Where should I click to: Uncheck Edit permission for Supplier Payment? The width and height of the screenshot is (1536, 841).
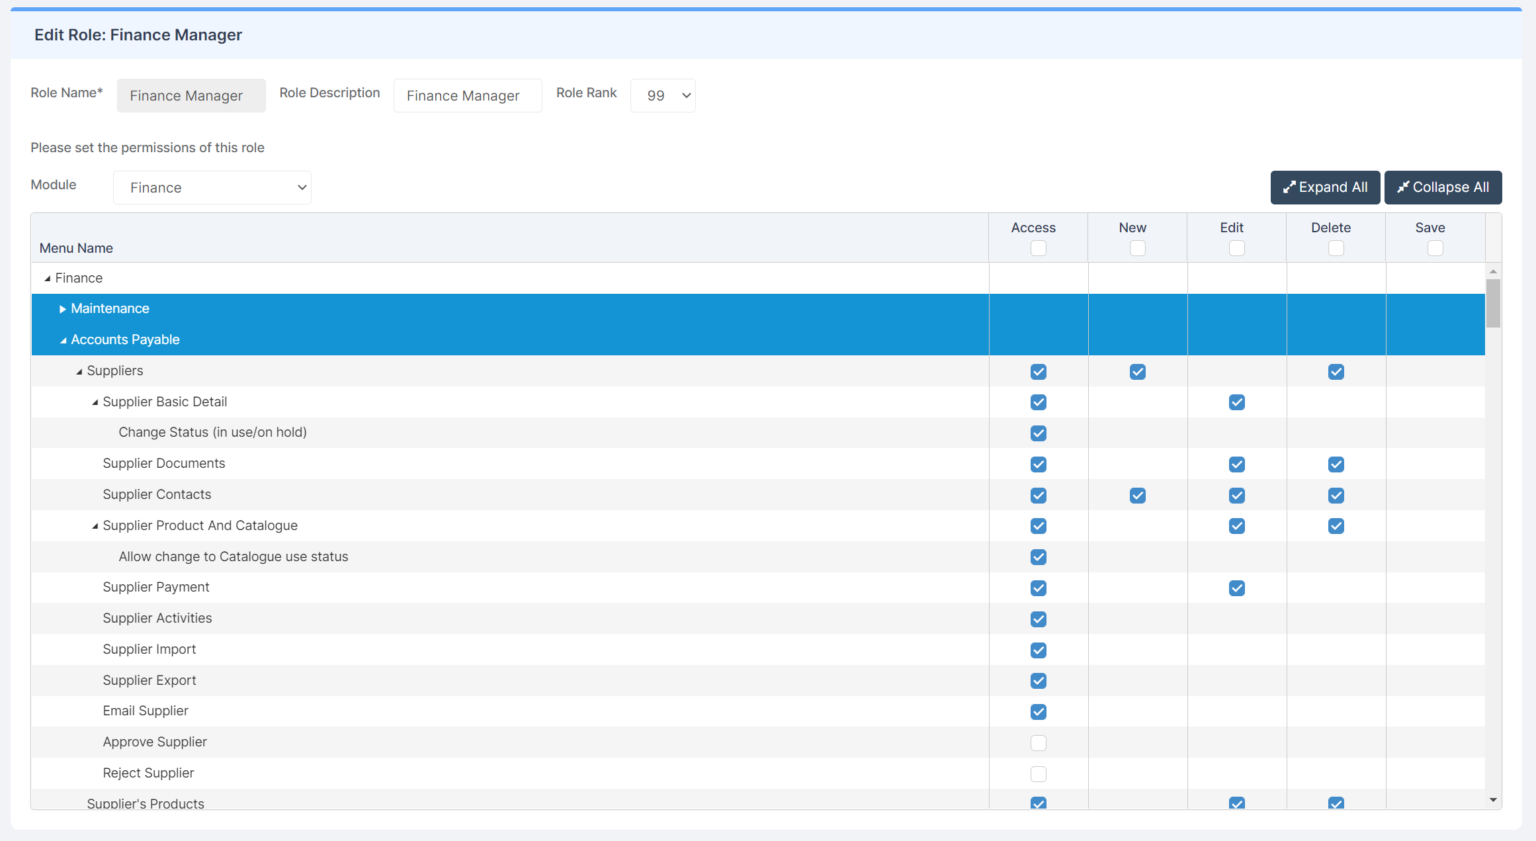click(x=1237, y=588)
